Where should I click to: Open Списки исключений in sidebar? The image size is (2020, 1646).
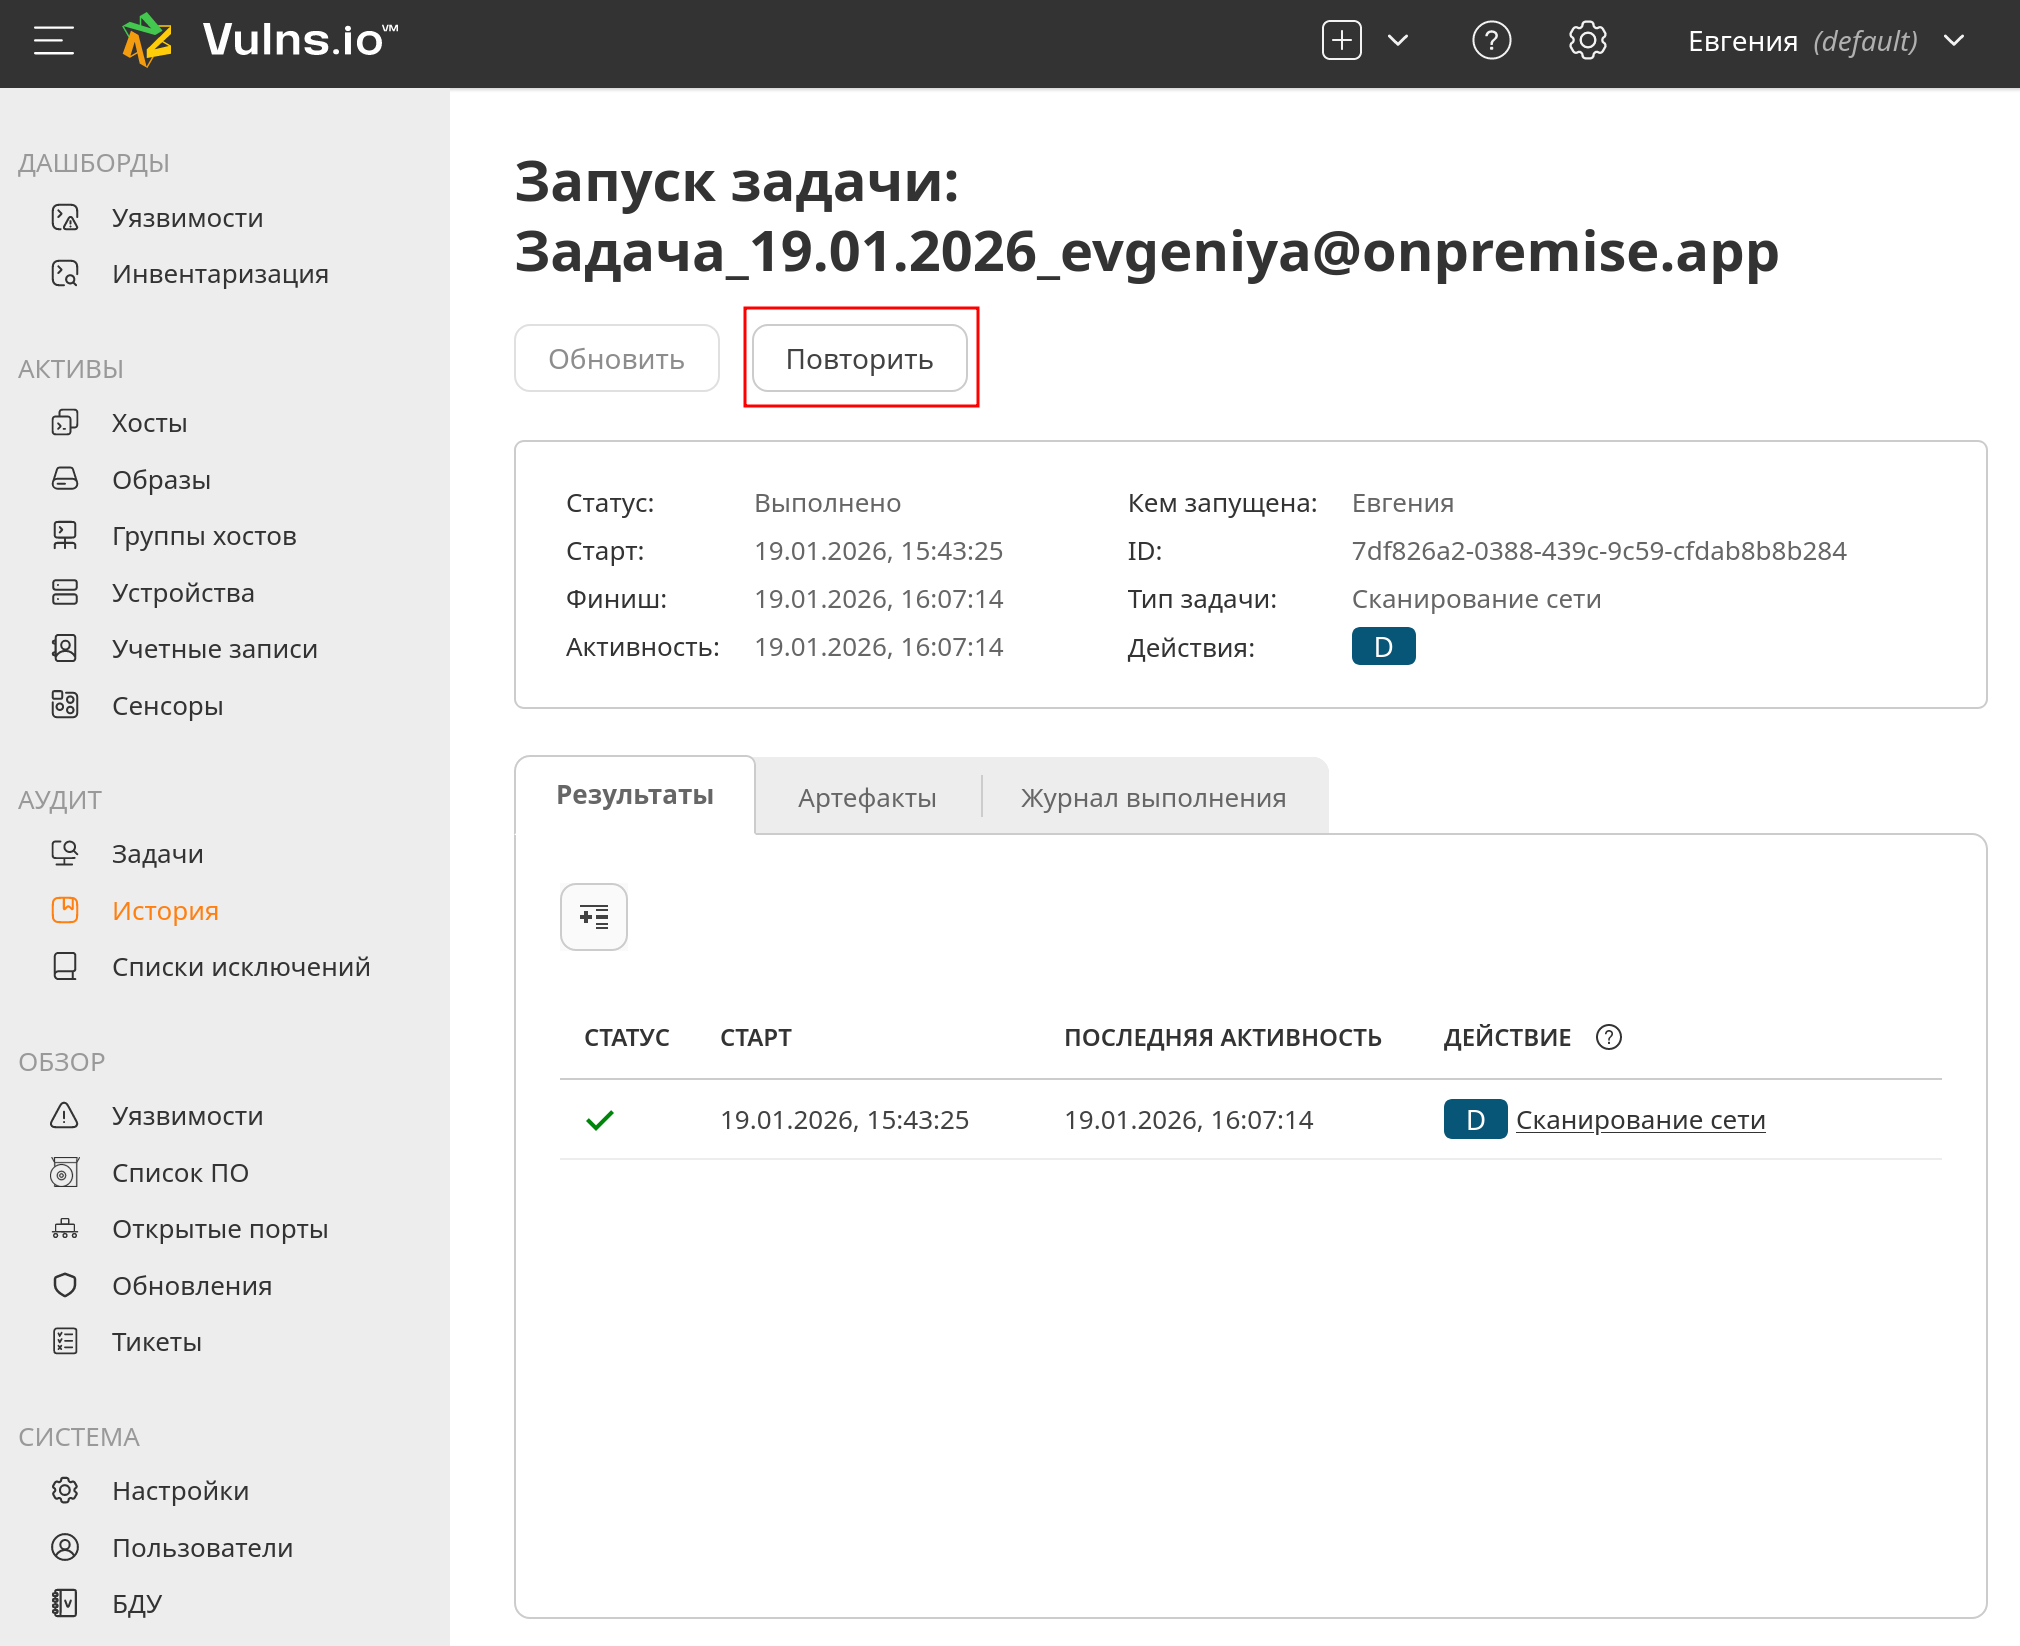[x=240, y=967]
